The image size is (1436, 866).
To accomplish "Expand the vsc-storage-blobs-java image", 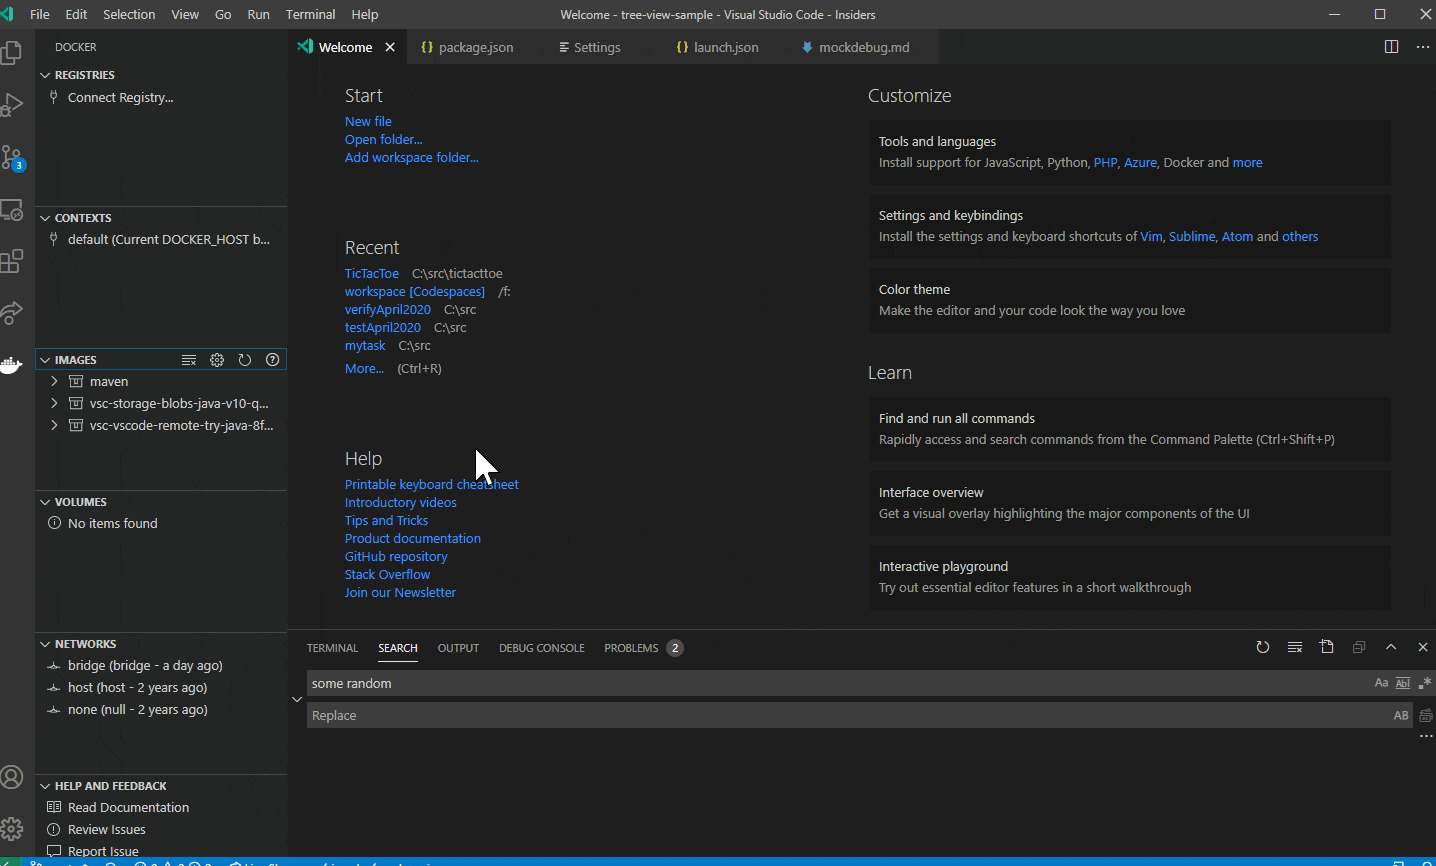I will pyautogui.click(x=55, y=403).
